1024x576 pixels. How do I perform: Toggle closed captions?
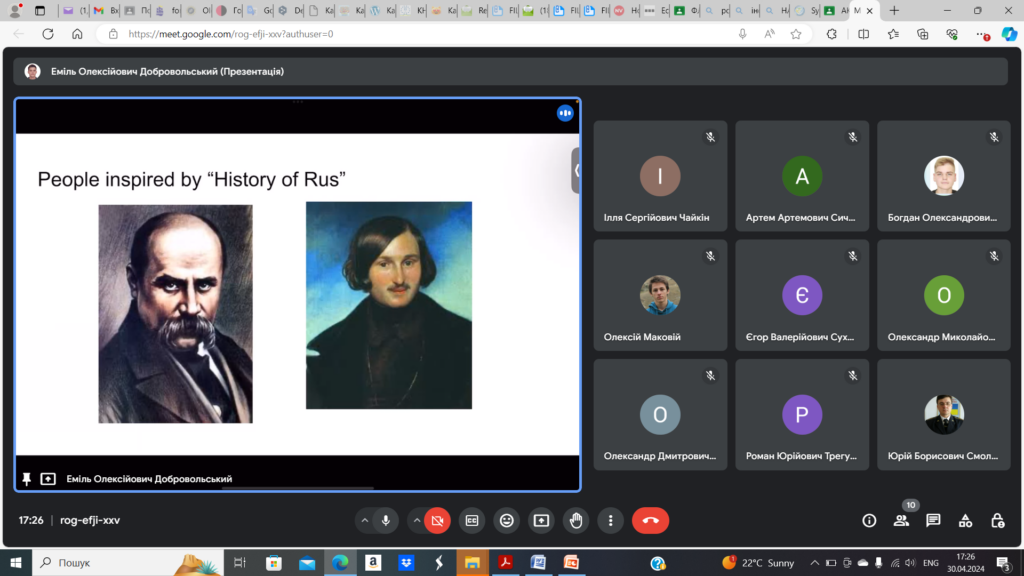[471, 520]
